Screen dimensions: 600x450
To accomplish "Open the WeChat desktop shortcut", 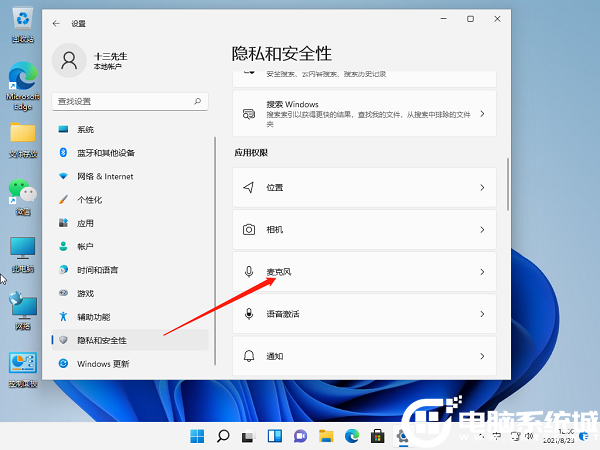I will (x=23, y=197).
